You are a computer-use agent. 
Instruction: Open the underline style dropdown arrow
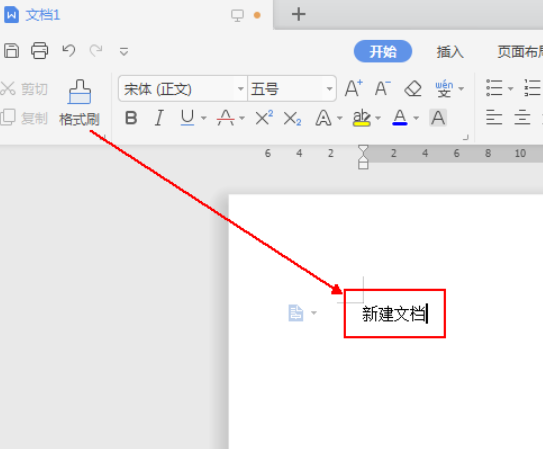point(204,118)
